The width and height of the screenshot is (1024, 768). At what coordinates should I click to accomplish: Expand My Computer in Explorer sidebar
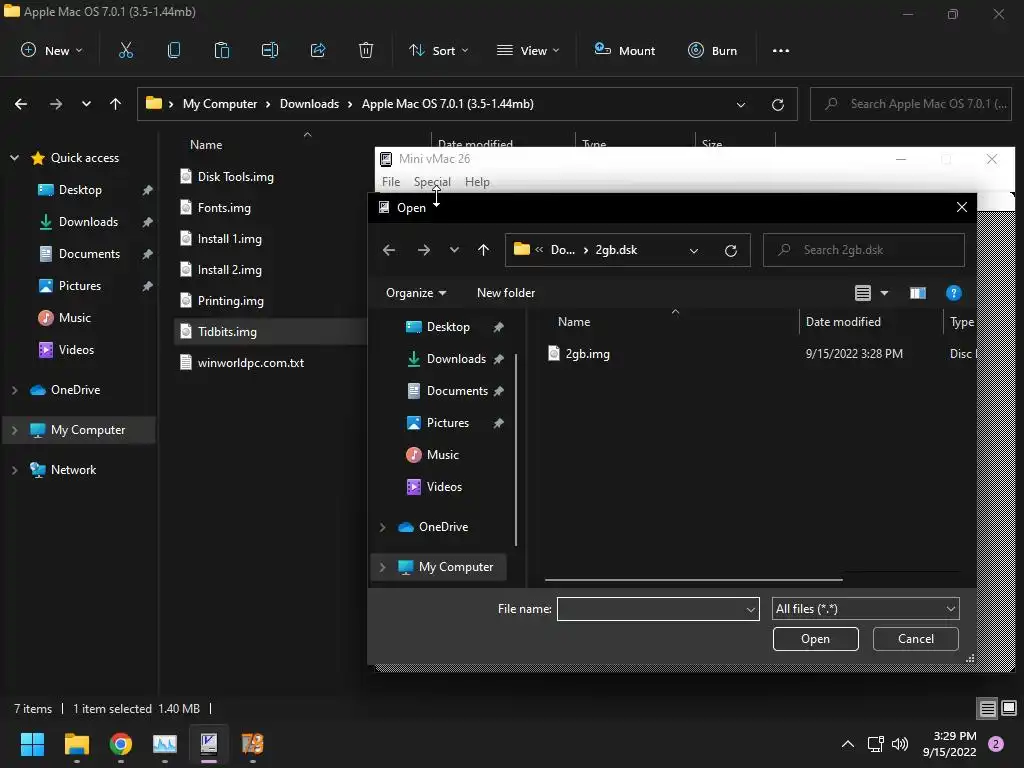pos(14,430)
